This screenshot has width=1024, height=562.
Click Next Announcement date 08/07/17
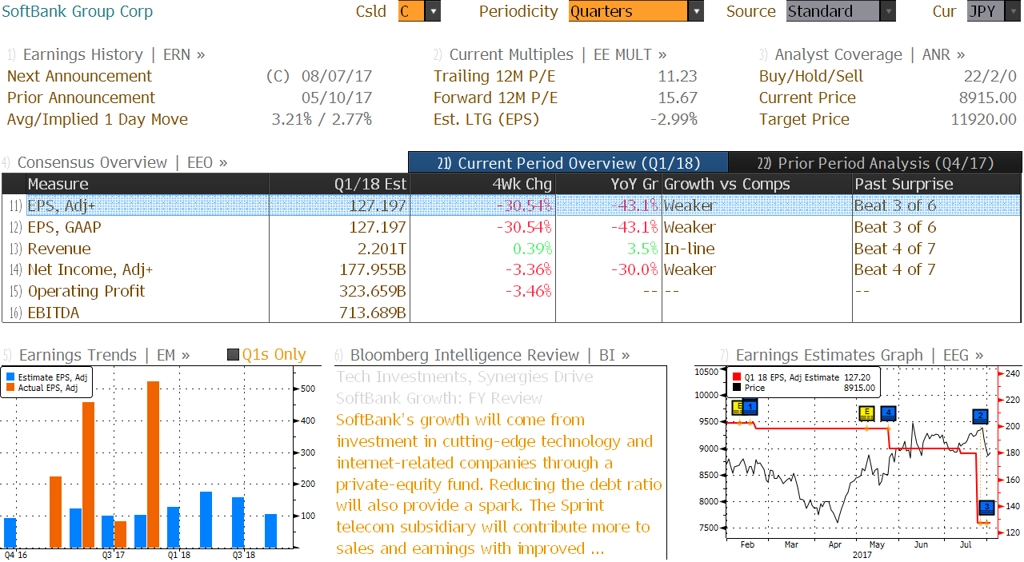pos(336,76)
